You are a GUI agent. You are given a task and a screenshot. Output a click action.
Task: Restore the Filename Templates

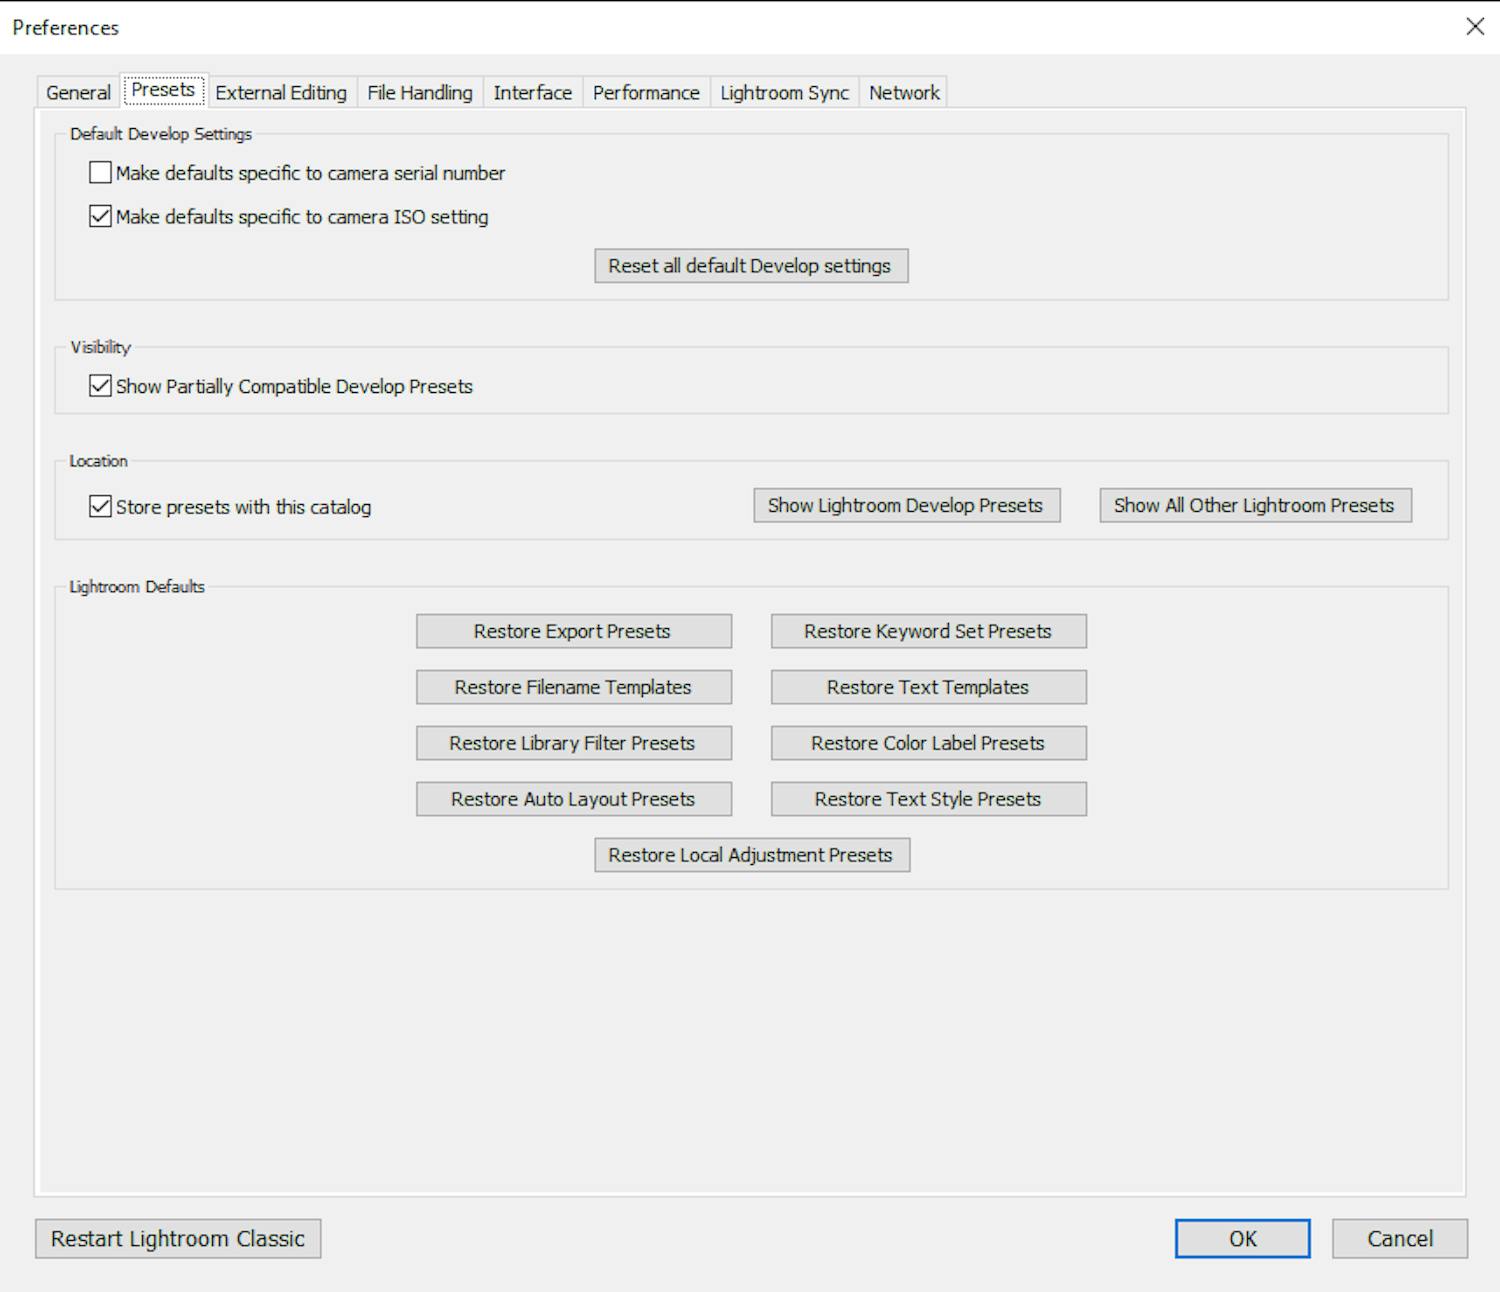click(573, 688)
